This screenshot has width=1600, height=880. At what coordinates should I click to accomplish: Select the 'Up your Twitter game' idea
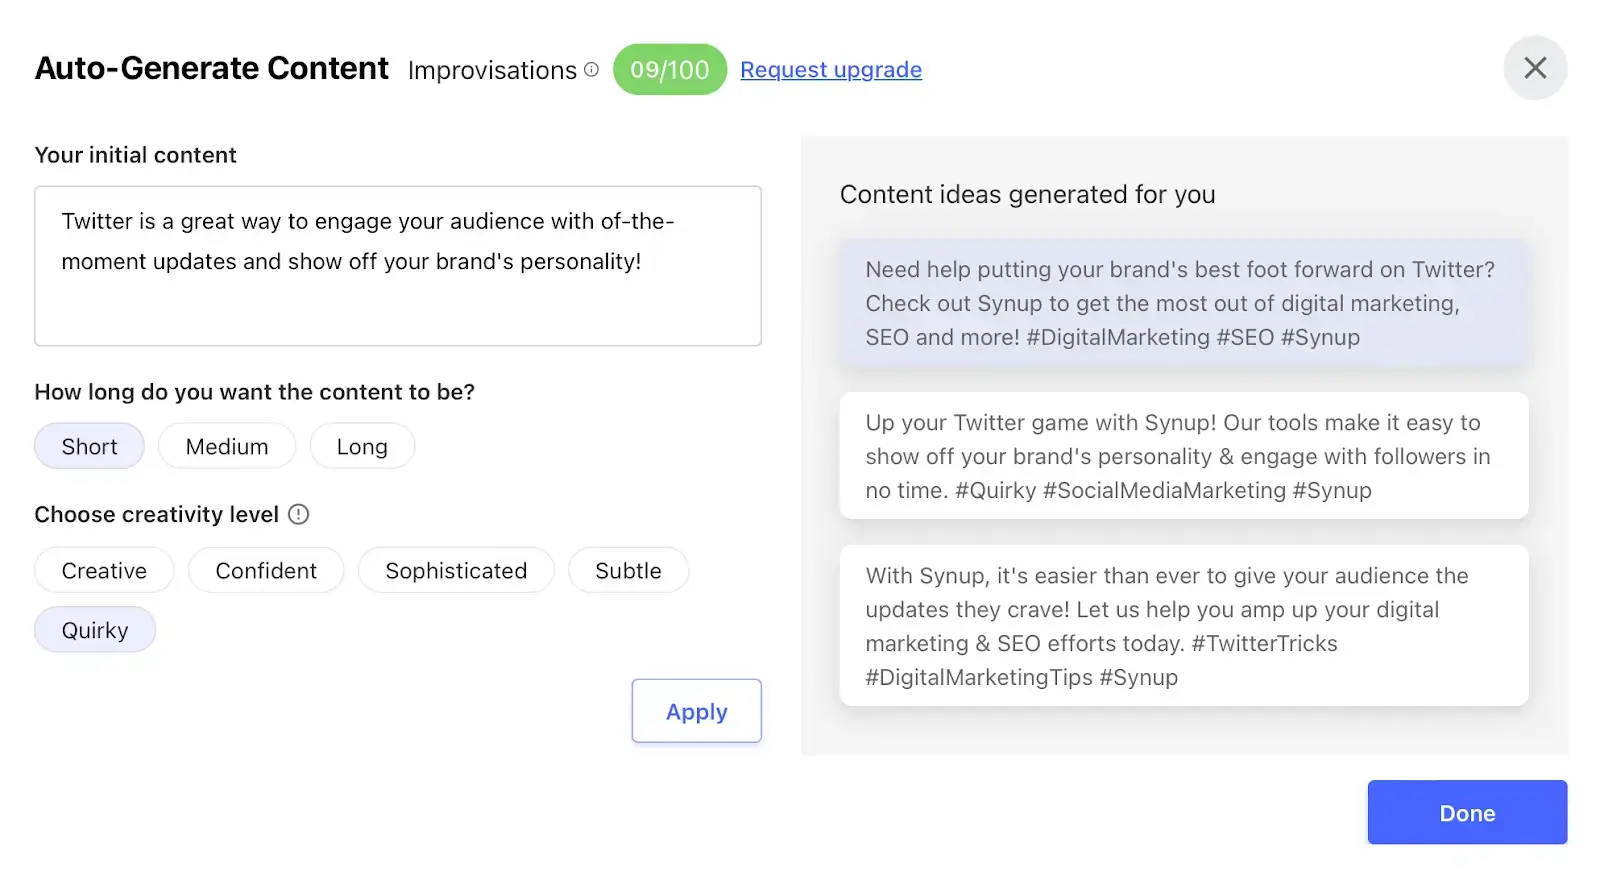(x=1184, y=456)
